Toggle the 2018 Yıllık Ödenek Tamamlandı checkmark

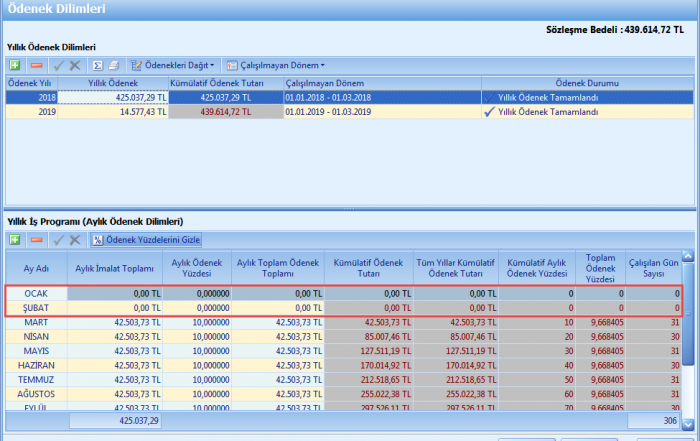pos(489,98)
